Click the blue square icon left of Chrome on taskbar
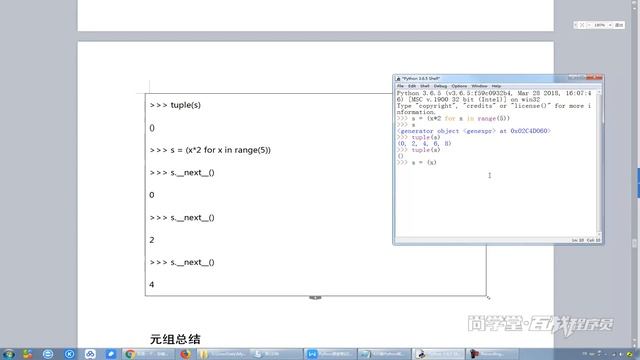The image size is (640, 360). click(111, 354)
